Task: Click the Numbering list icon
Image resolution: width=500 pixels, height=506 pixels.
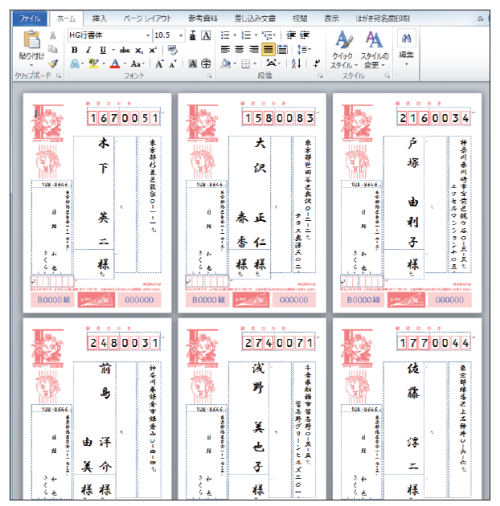Action: [246, 35]
